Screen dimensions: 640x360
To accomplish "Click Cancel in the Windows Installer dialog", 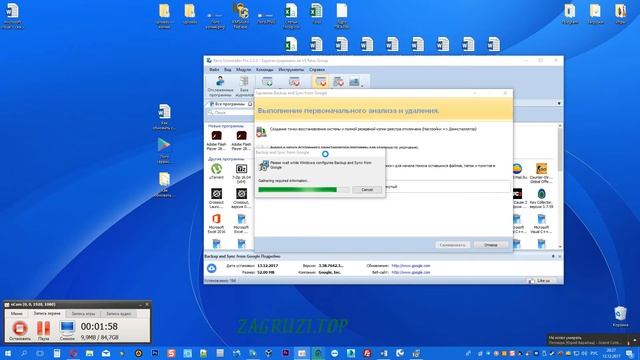I will click(367, 190).
